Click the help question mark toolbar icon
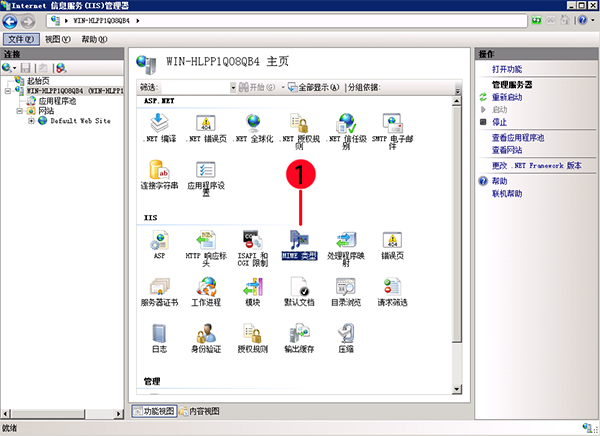 pos(582,20)
